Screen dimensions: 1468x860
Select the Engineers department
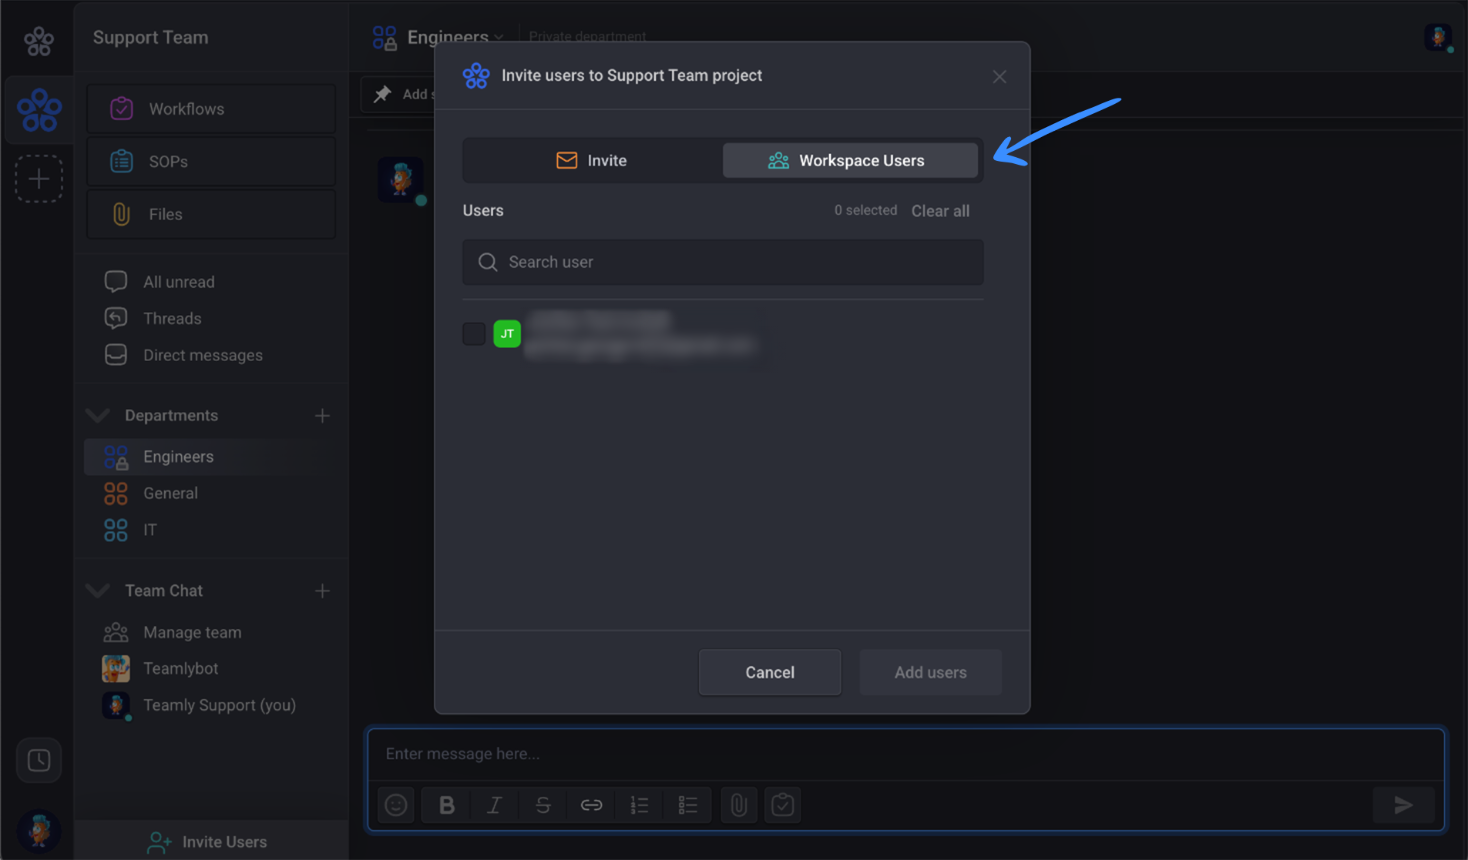pyautogui.click(x=211, y=457)
